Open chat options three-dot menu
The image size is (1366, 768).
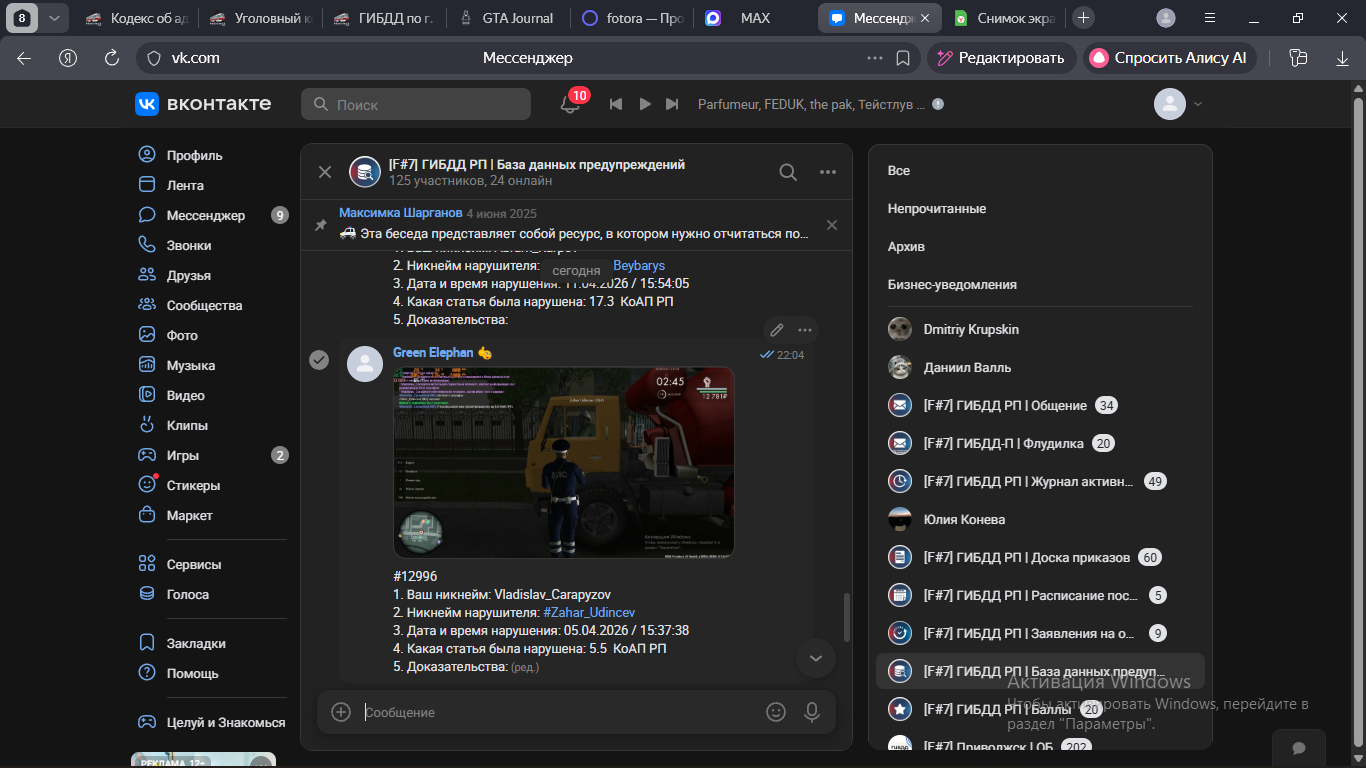[827, 172]
